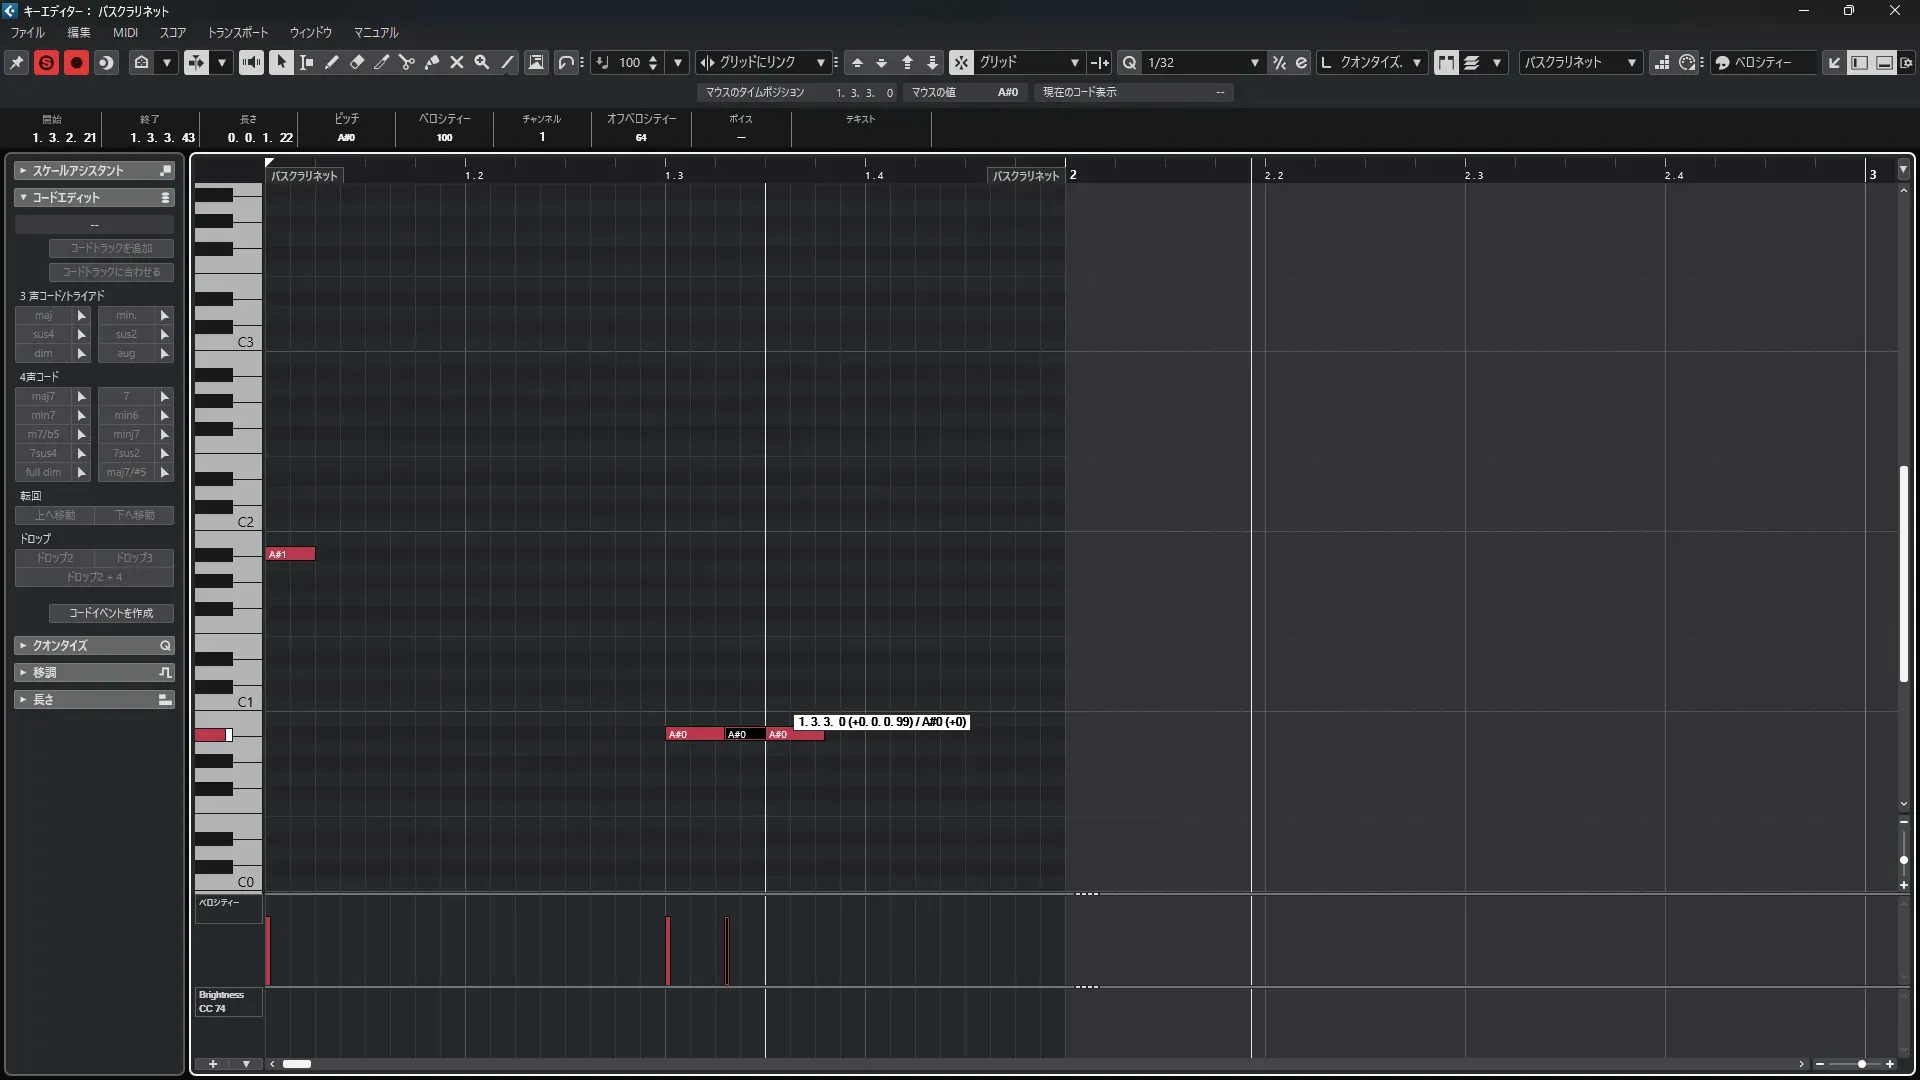Select the Erase tool
The width and height of the screenshot is (1920, 1080).
click(357, 62)
